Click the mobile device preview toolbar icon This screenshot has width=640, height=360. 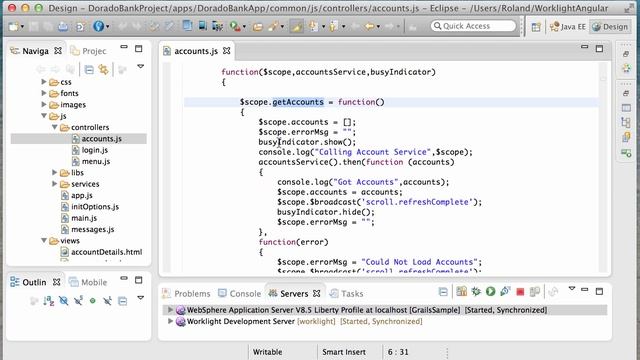point(202,27)
